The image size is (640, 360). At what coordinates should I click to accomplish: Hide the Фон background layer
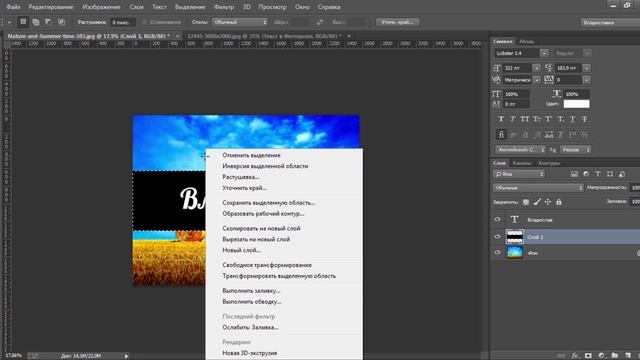click(497, 253)
